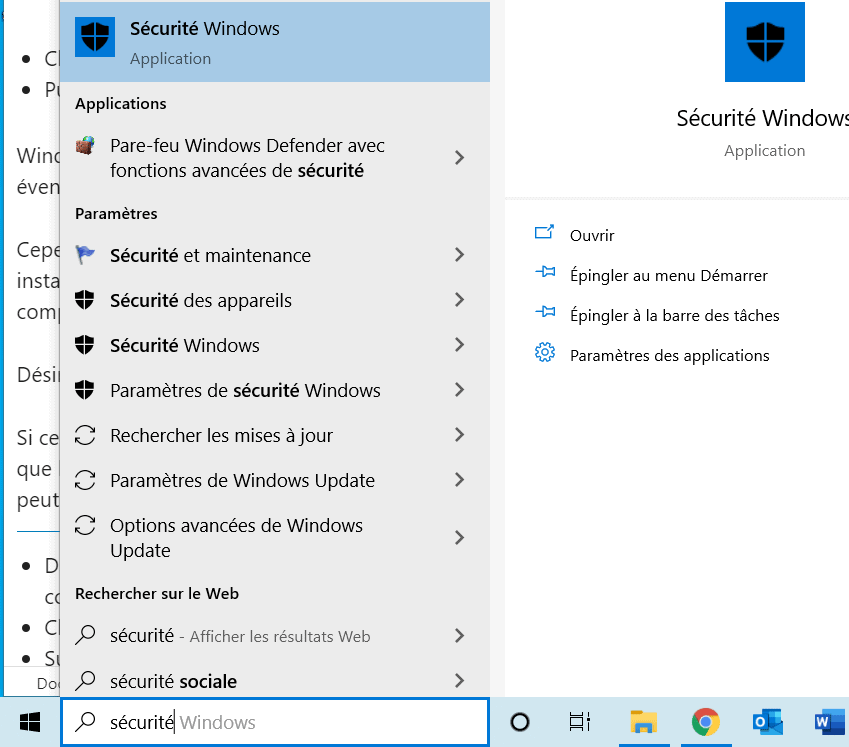Click the pin icon beside Épingler au menu Démarrer

[545, 271]
